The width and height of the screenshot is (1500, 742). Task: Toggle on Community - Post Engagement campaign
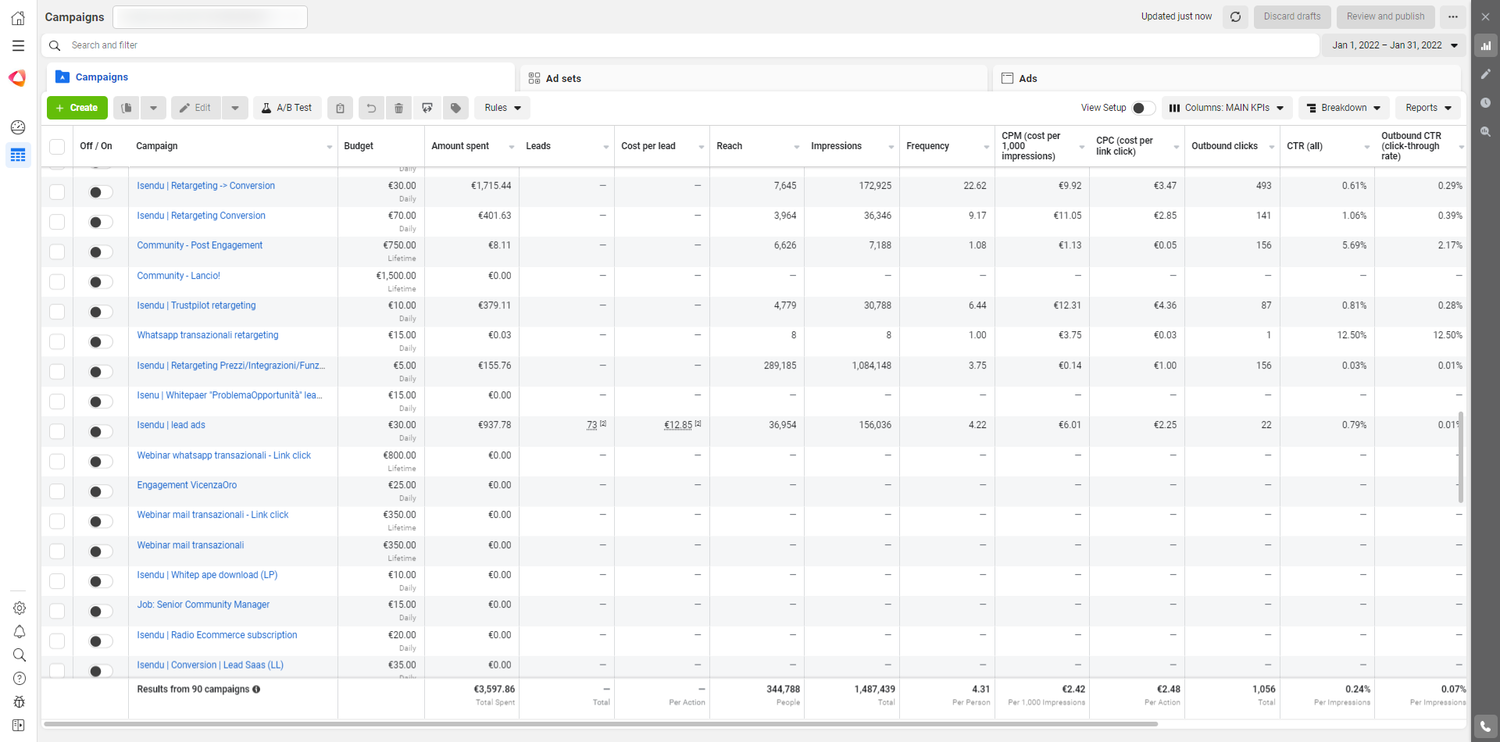100,252
